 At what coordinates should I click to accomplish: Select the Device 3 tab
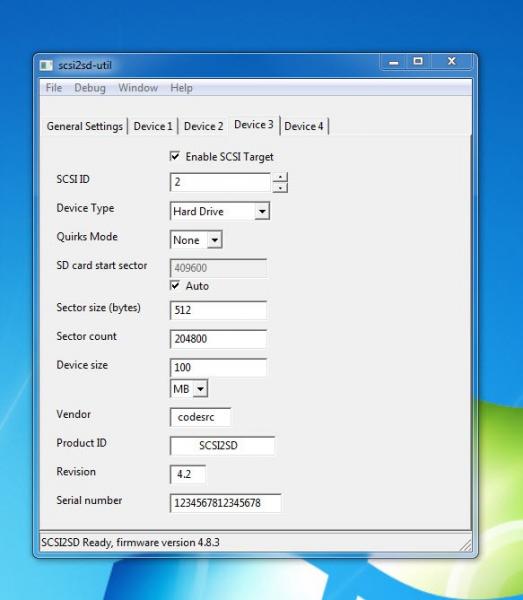click(254, 125)
